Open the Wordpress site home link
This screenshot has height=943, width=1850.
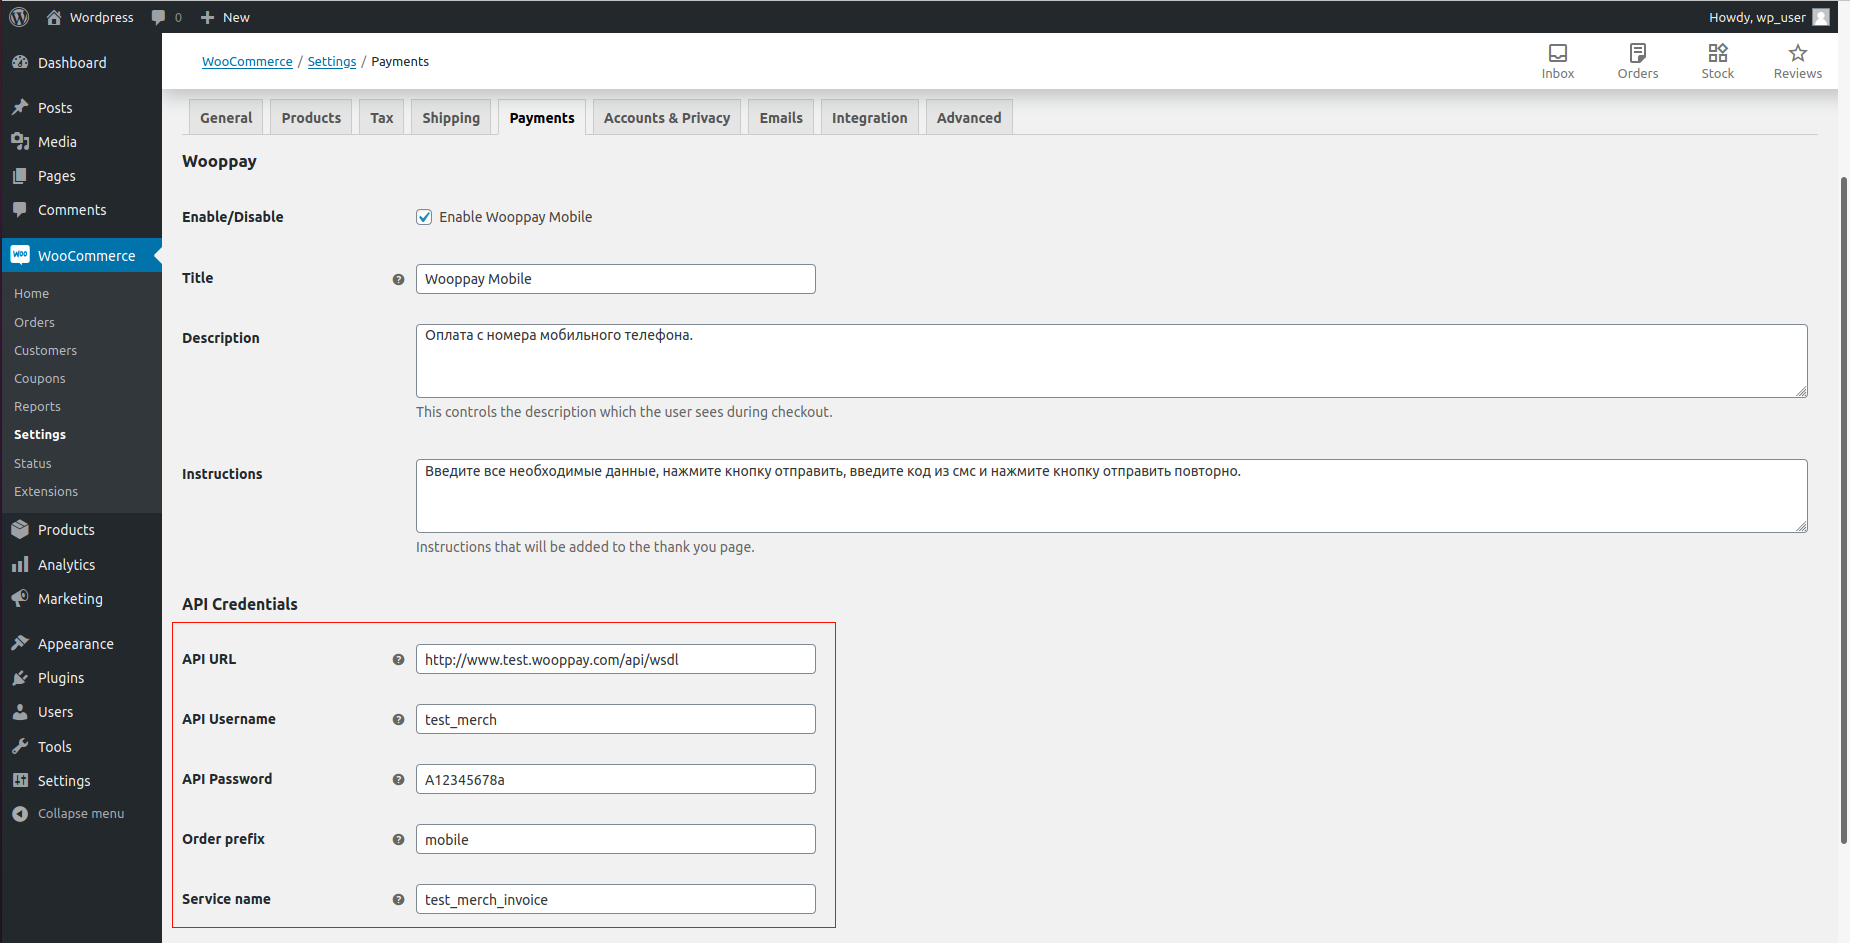tap(90, 17)
